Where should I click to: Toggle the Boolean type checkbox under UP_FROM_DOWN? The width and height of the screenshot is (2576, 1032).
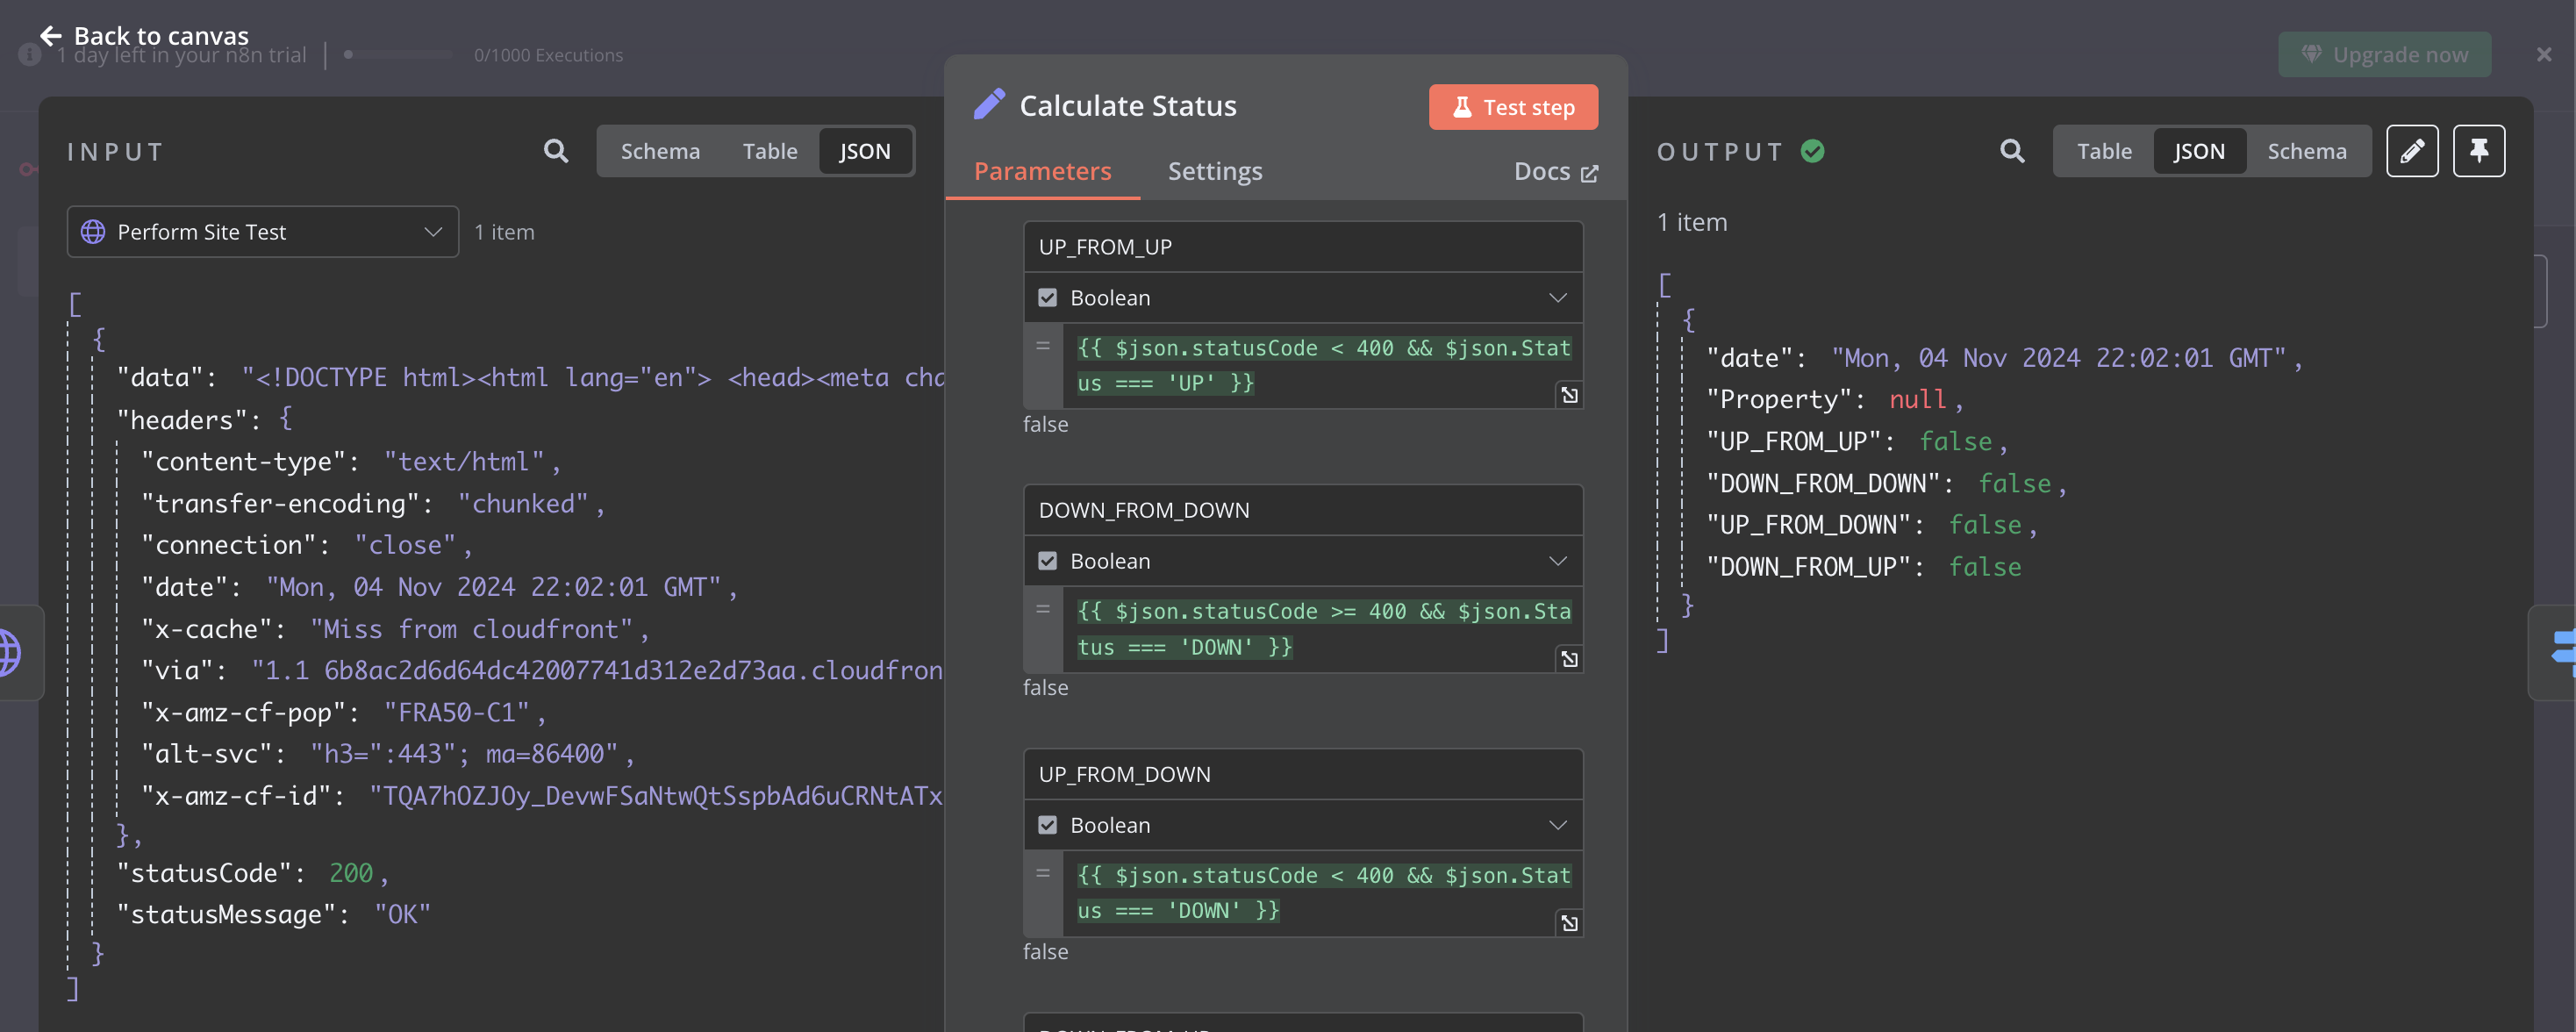click(x=1047, y=825)
